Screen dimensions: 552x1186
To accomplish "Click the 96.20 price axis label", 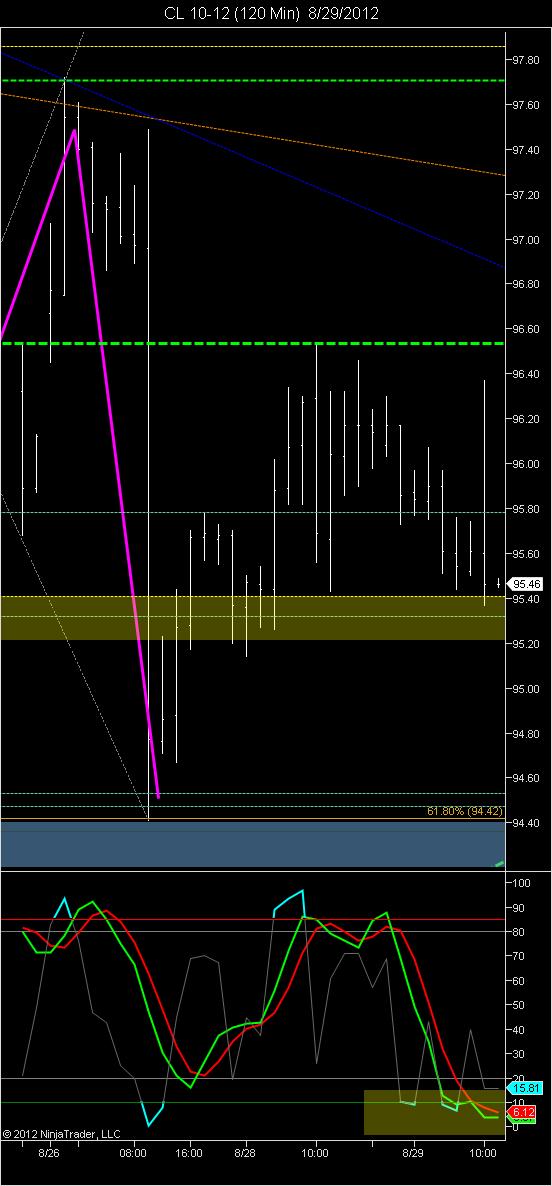I will 526,419.
